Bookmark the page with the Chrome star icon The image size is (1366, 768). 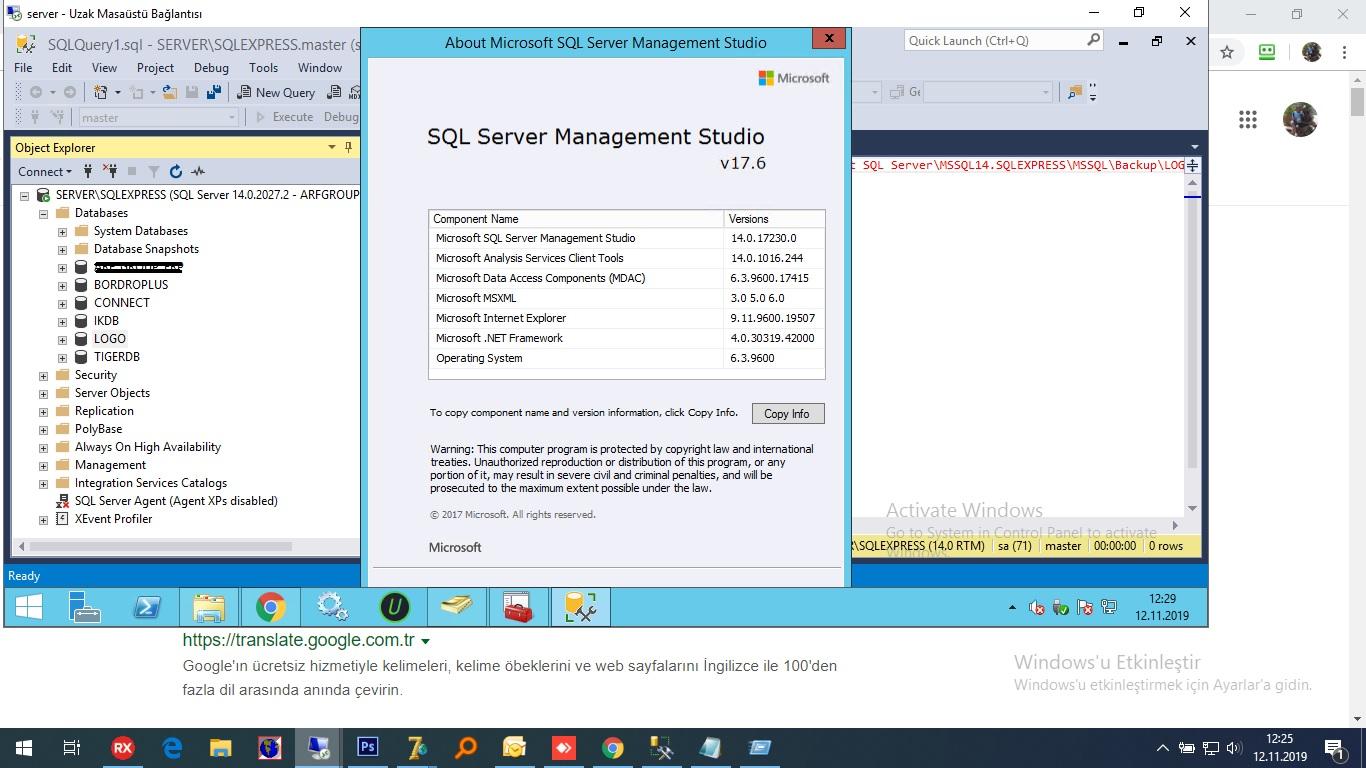(1227, 52)
